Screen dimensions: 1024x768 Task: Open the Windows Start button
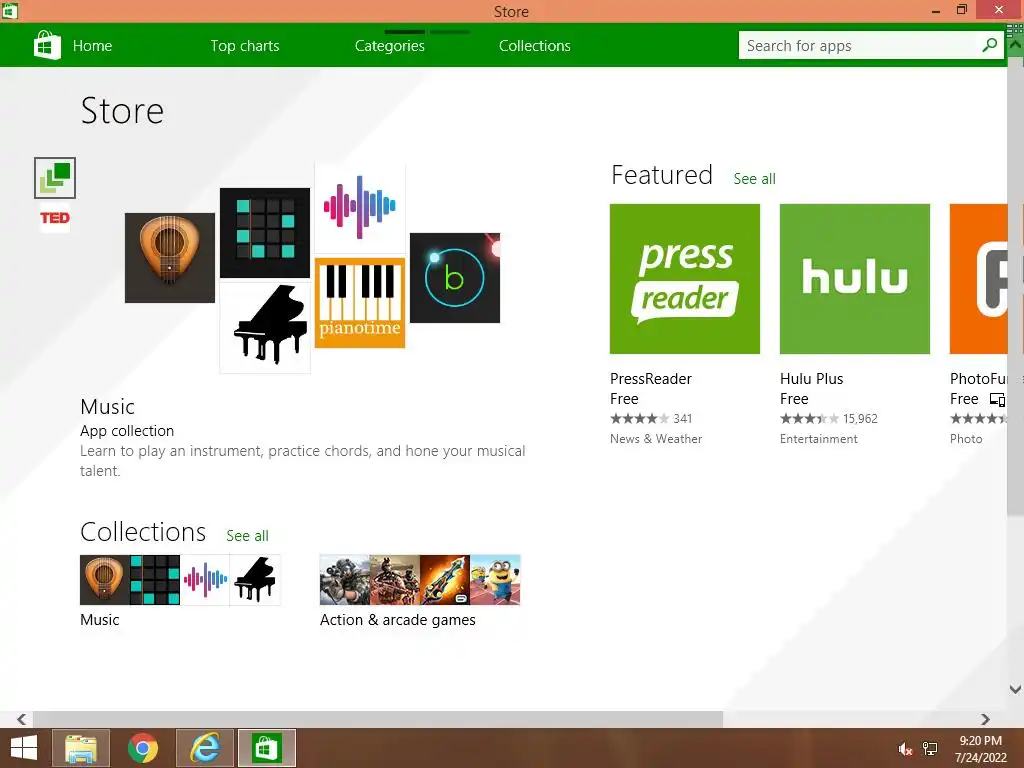pyautogui.click(x=24, y=748)
